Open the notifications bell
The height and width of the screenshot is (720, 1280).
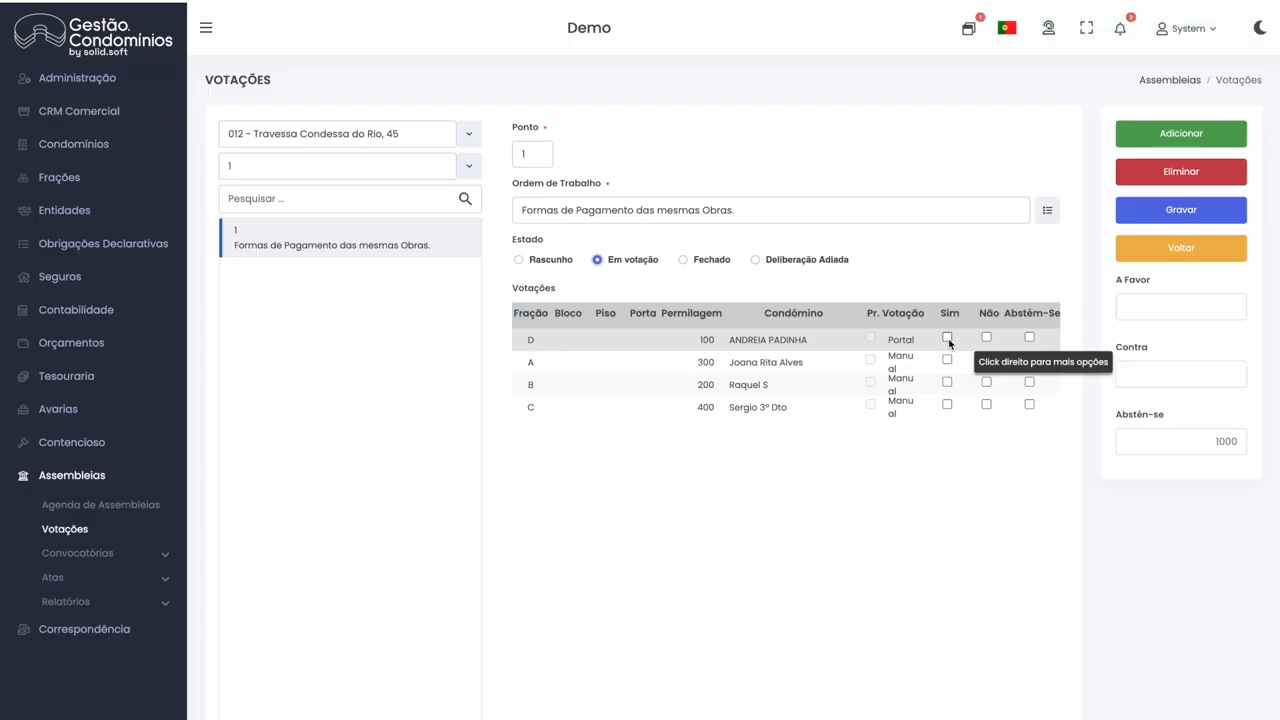pos(1120,29)
